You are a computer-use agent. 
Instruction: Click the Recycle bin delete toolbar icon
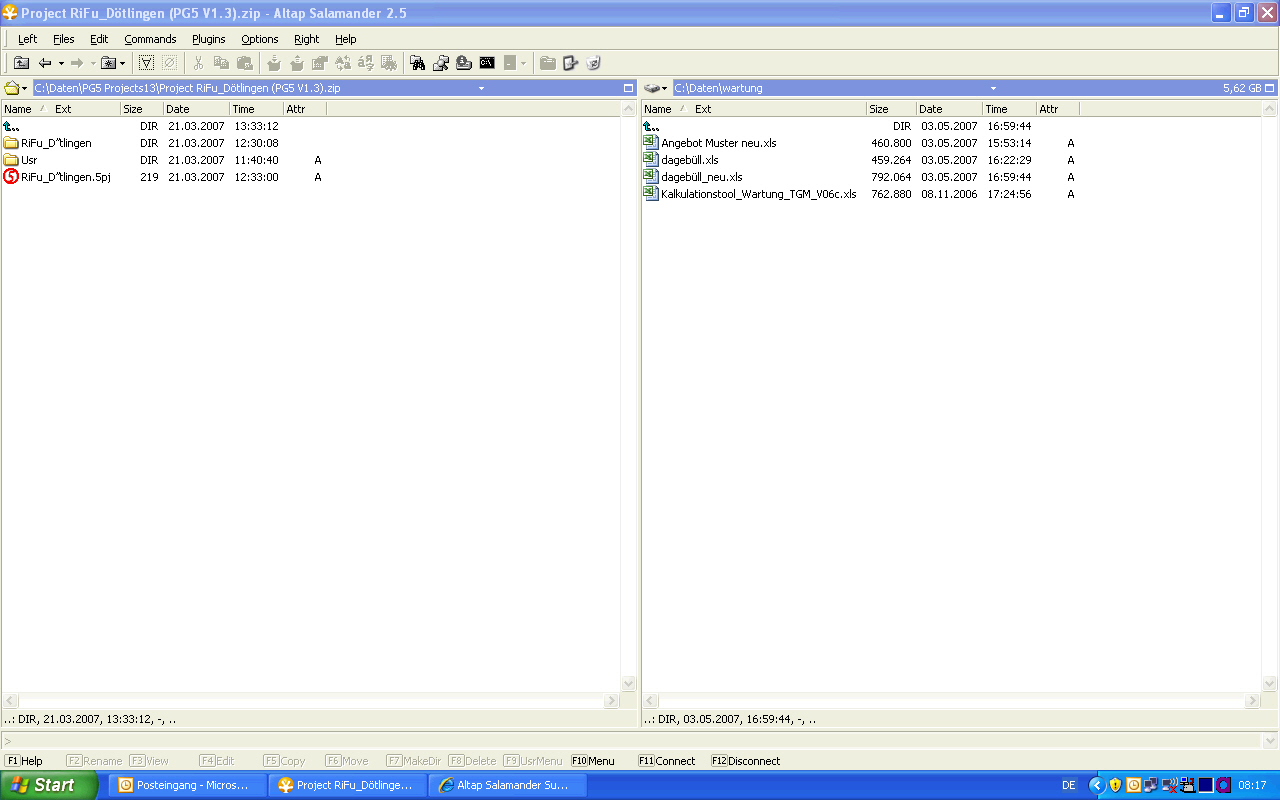[593, 63]
